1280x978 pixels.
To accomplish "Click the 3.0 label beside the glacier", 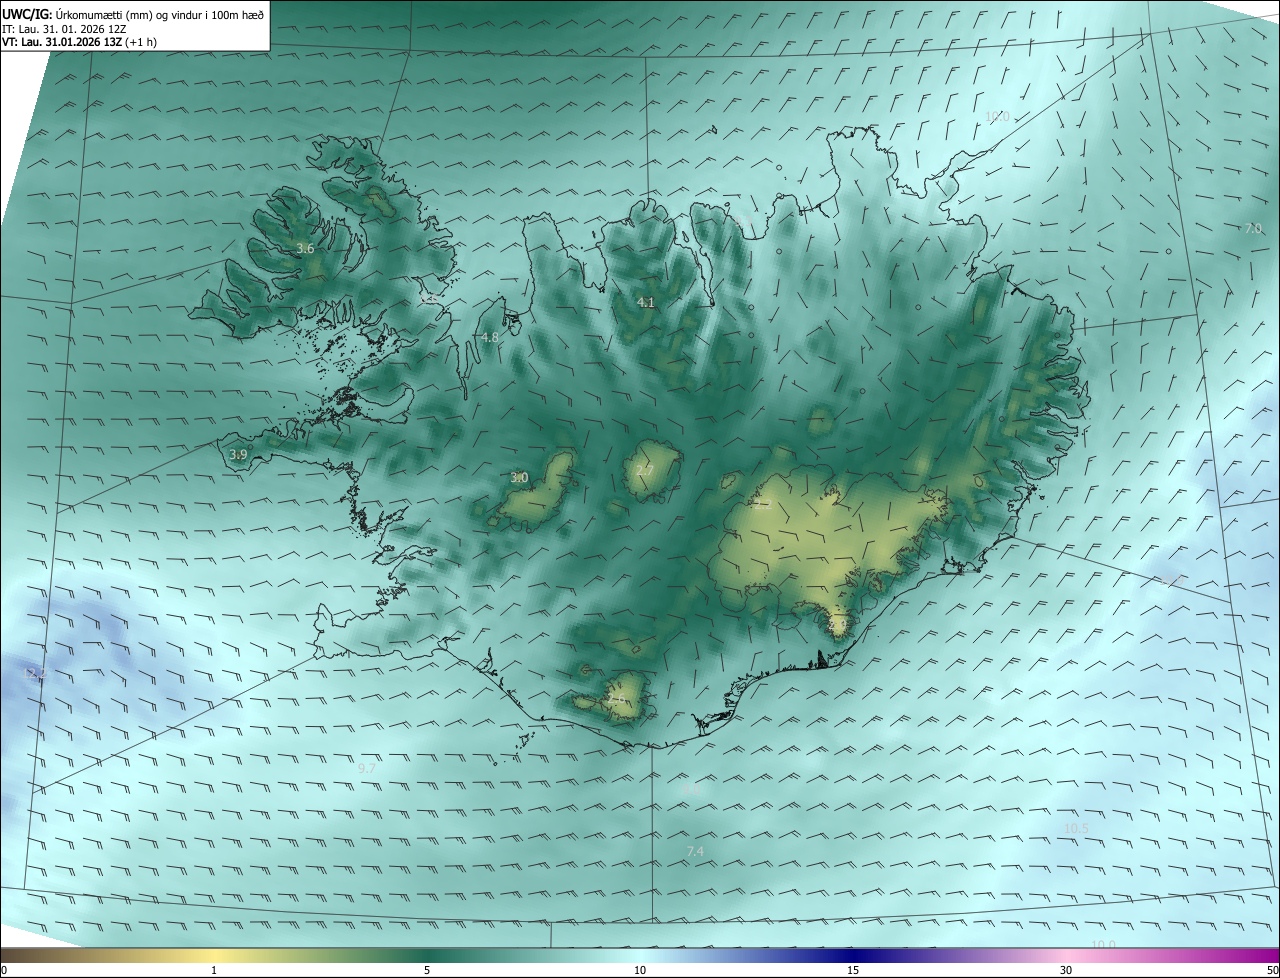I will pos(519,478).
